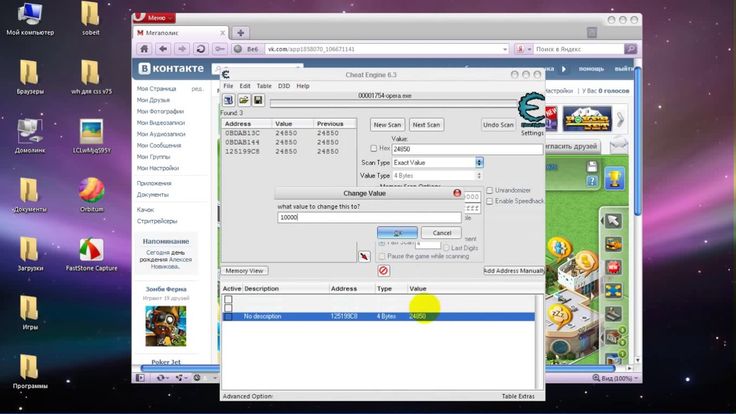Tick the Active box for the 125199C8 entry

click(228, 316)
